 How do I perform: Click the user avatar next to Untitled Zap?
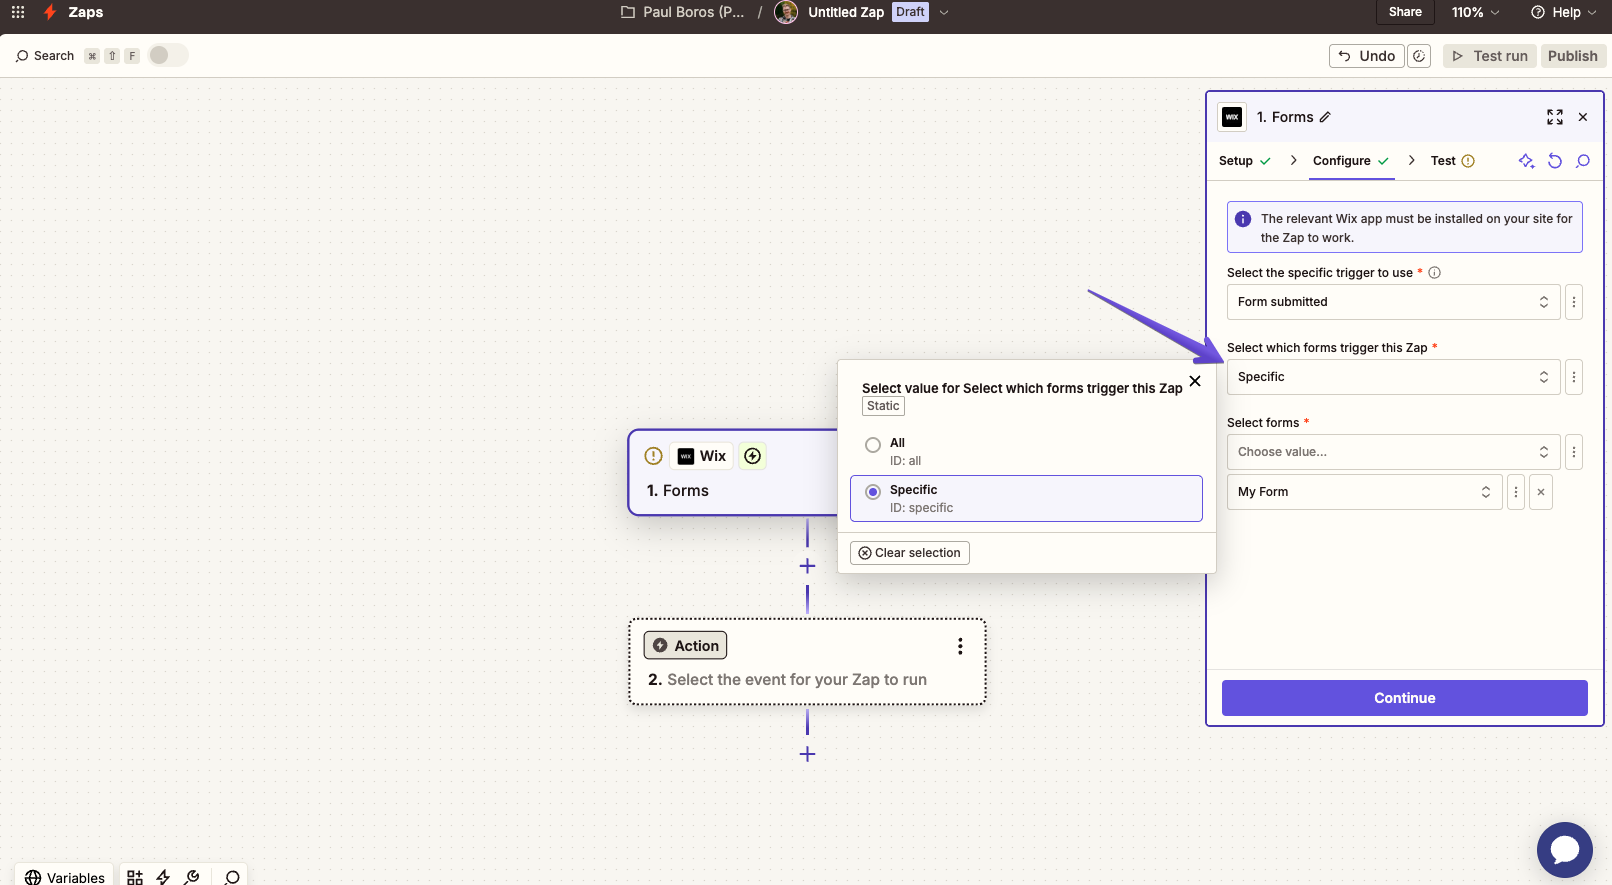pyautogui.click(x=786, y=12)
